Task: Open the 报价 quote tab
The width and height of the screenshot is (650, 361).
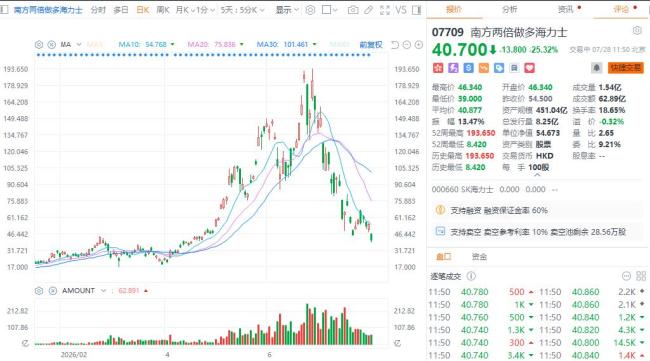Action: tap(454, 9)
